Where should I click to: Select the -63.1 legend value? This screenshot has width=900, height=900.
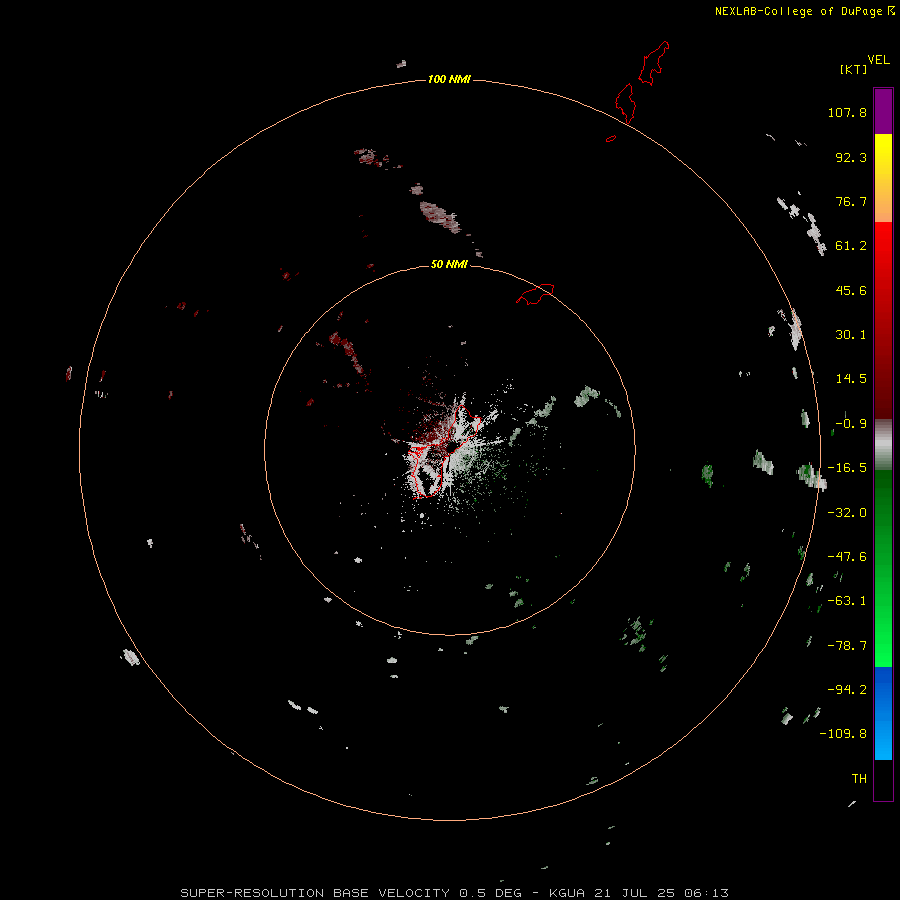pos(847,601)
